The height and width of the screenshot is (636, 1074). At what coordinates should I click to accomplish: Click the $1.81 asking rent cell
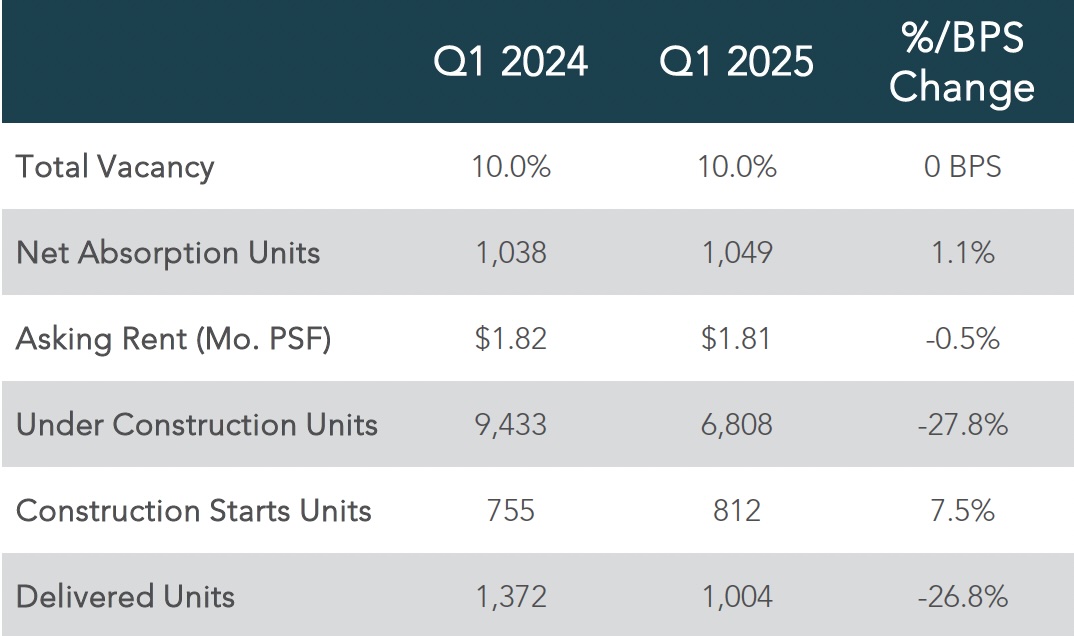[x=736, y=339]
